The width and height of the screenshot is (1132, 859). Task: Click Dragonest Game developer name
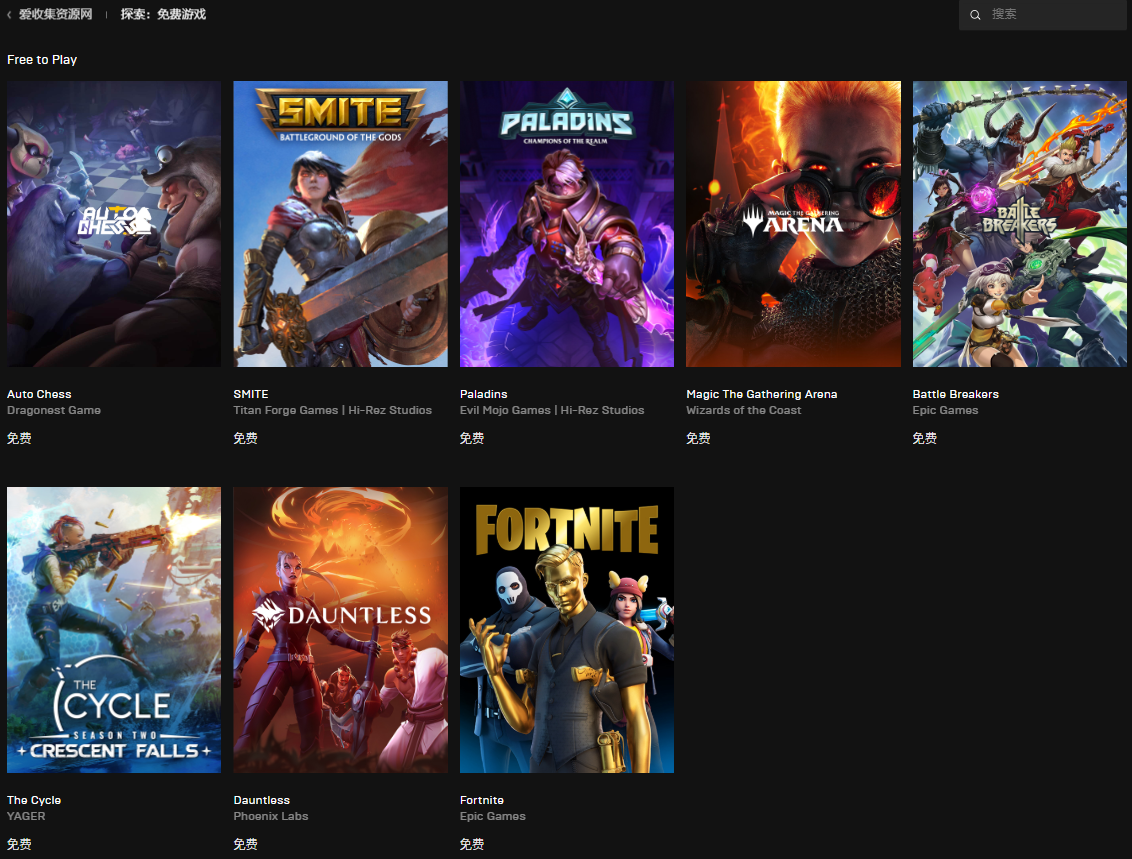[54, 410]
